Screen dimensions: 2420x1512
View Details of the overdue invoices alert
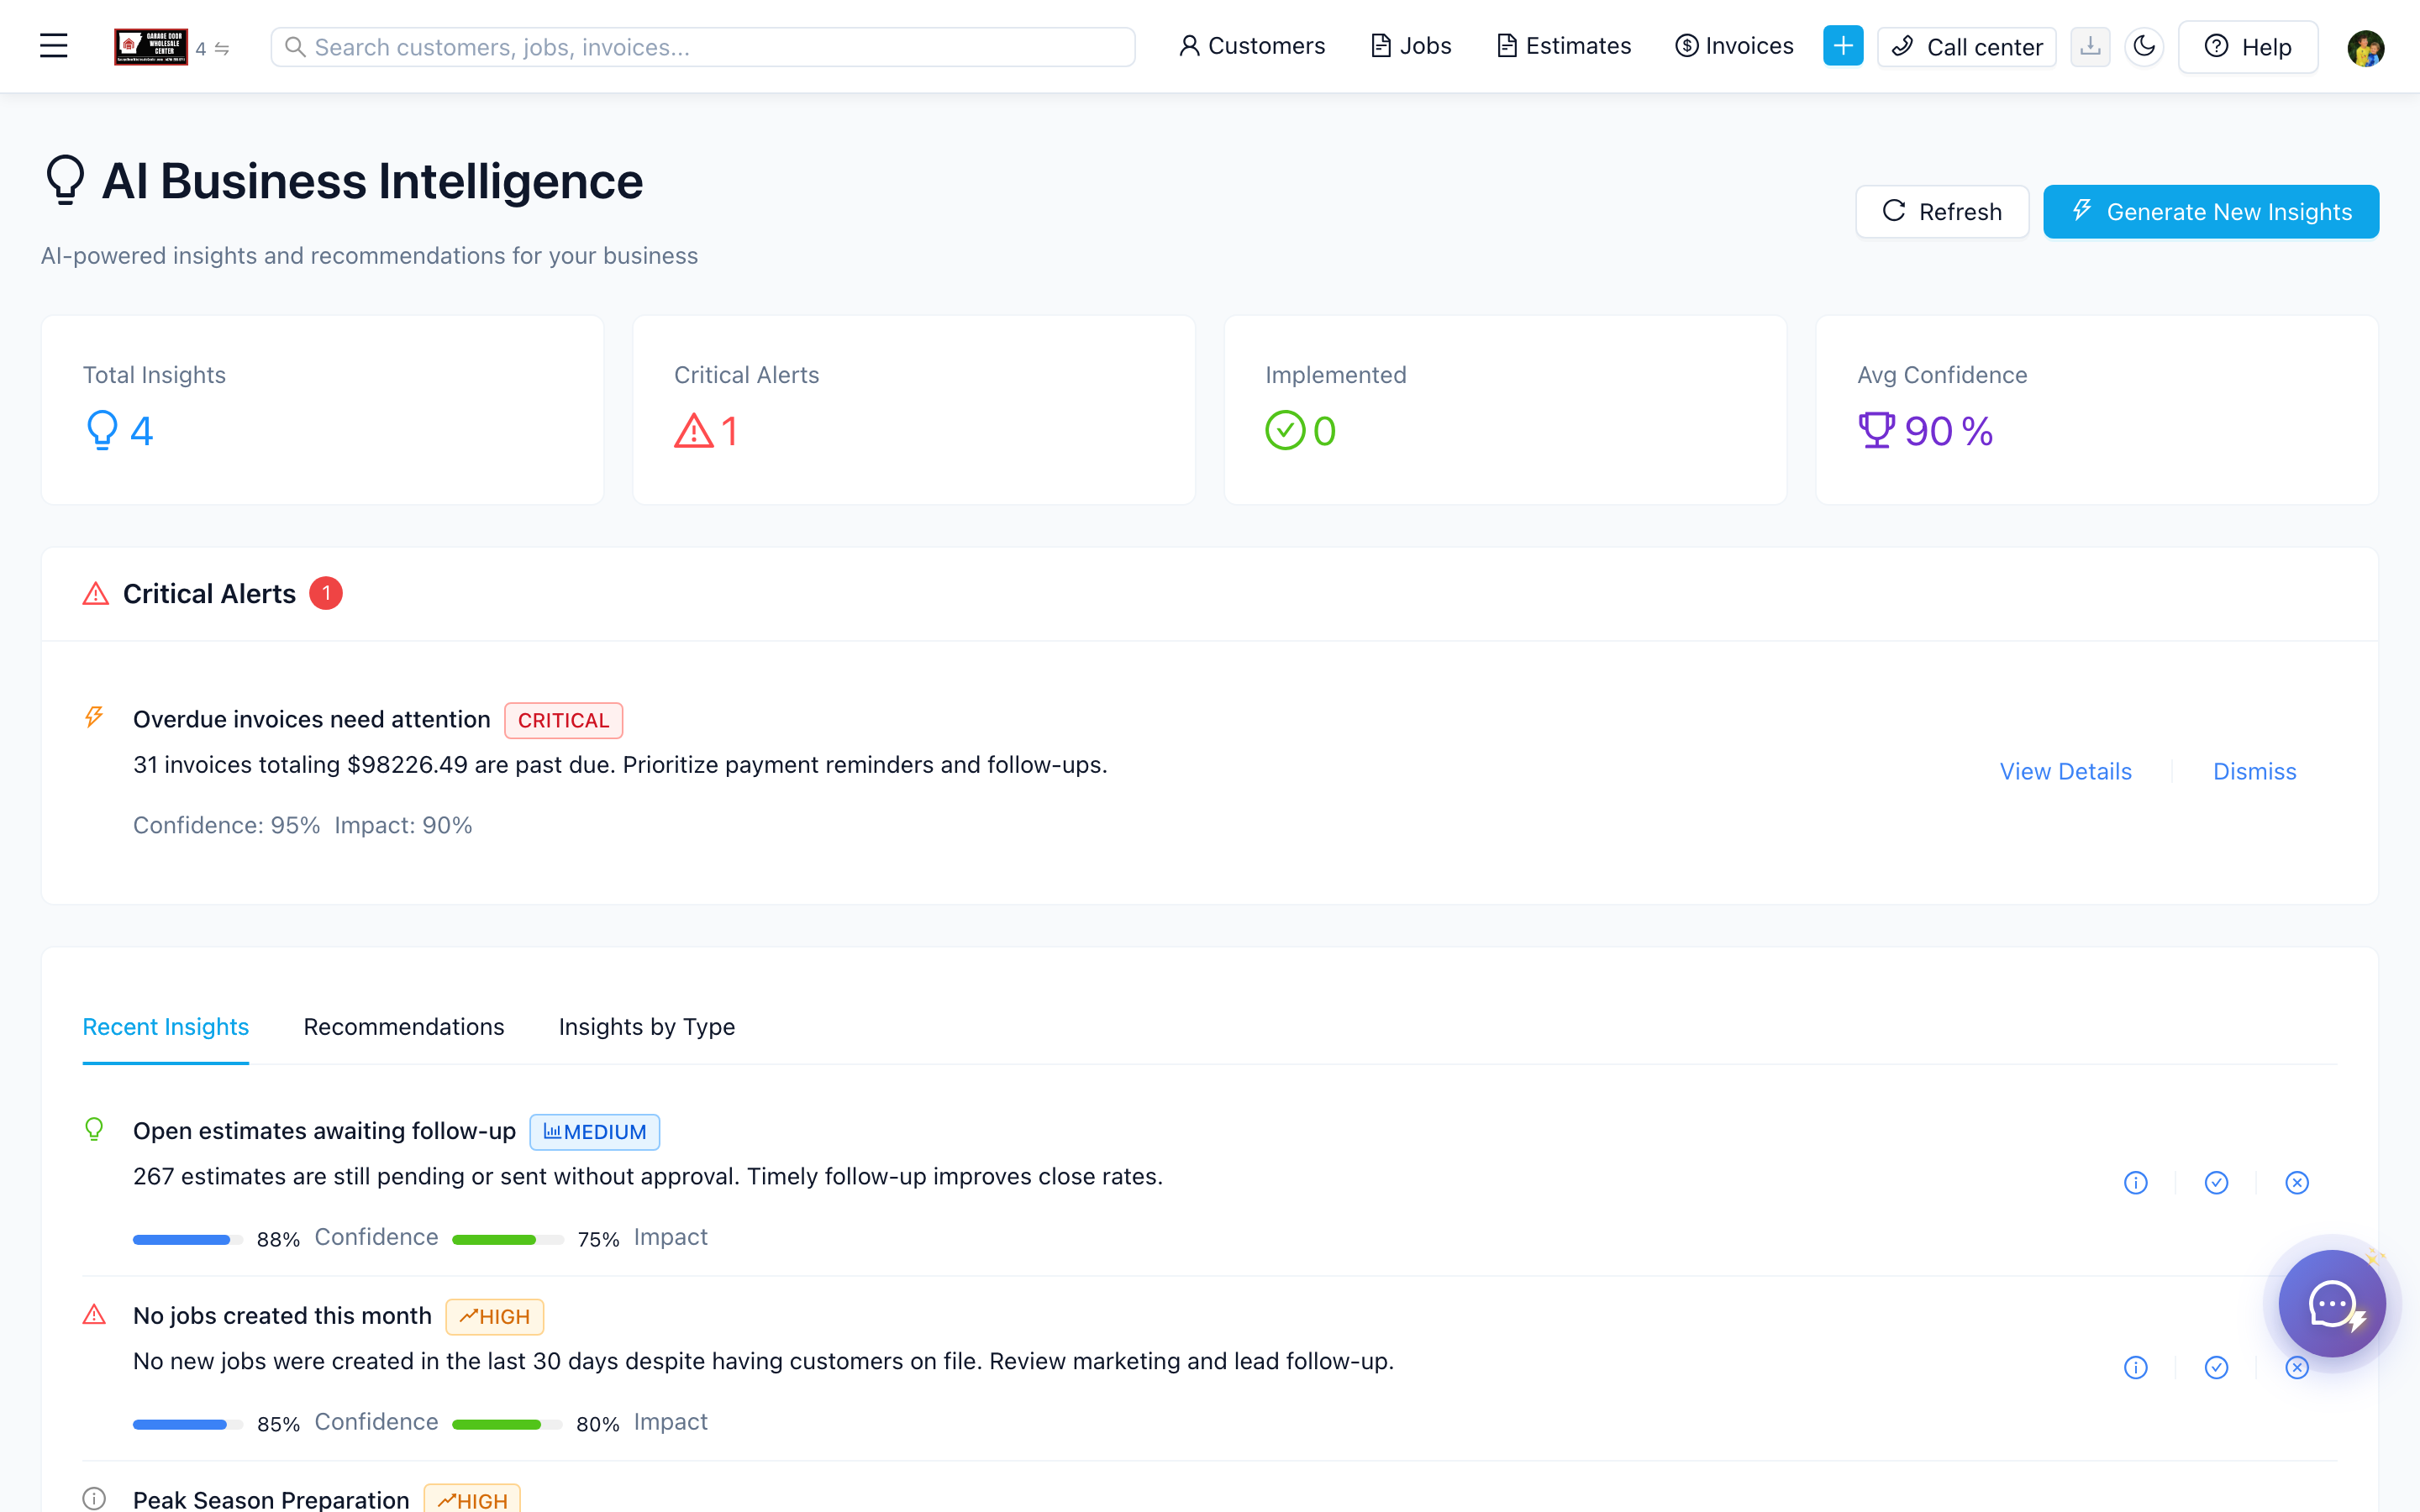2065,772
